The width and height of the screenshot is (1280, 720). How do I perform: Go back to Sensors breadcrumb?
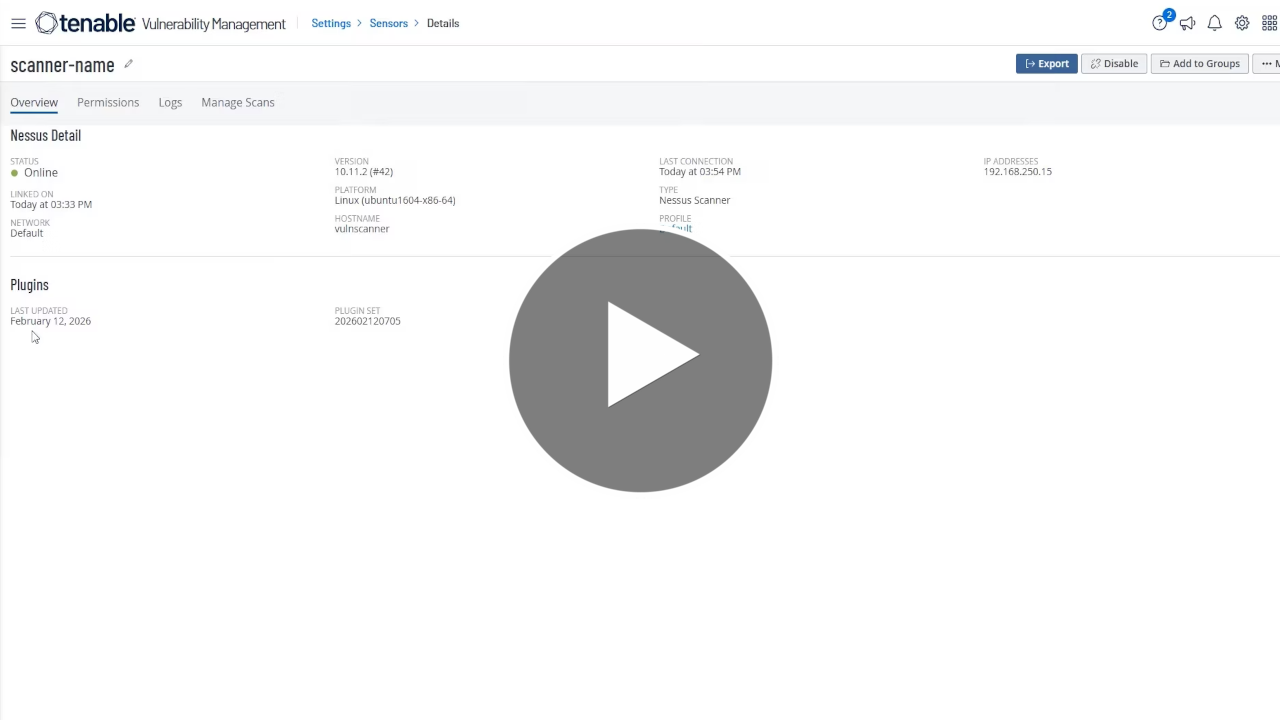389,23
